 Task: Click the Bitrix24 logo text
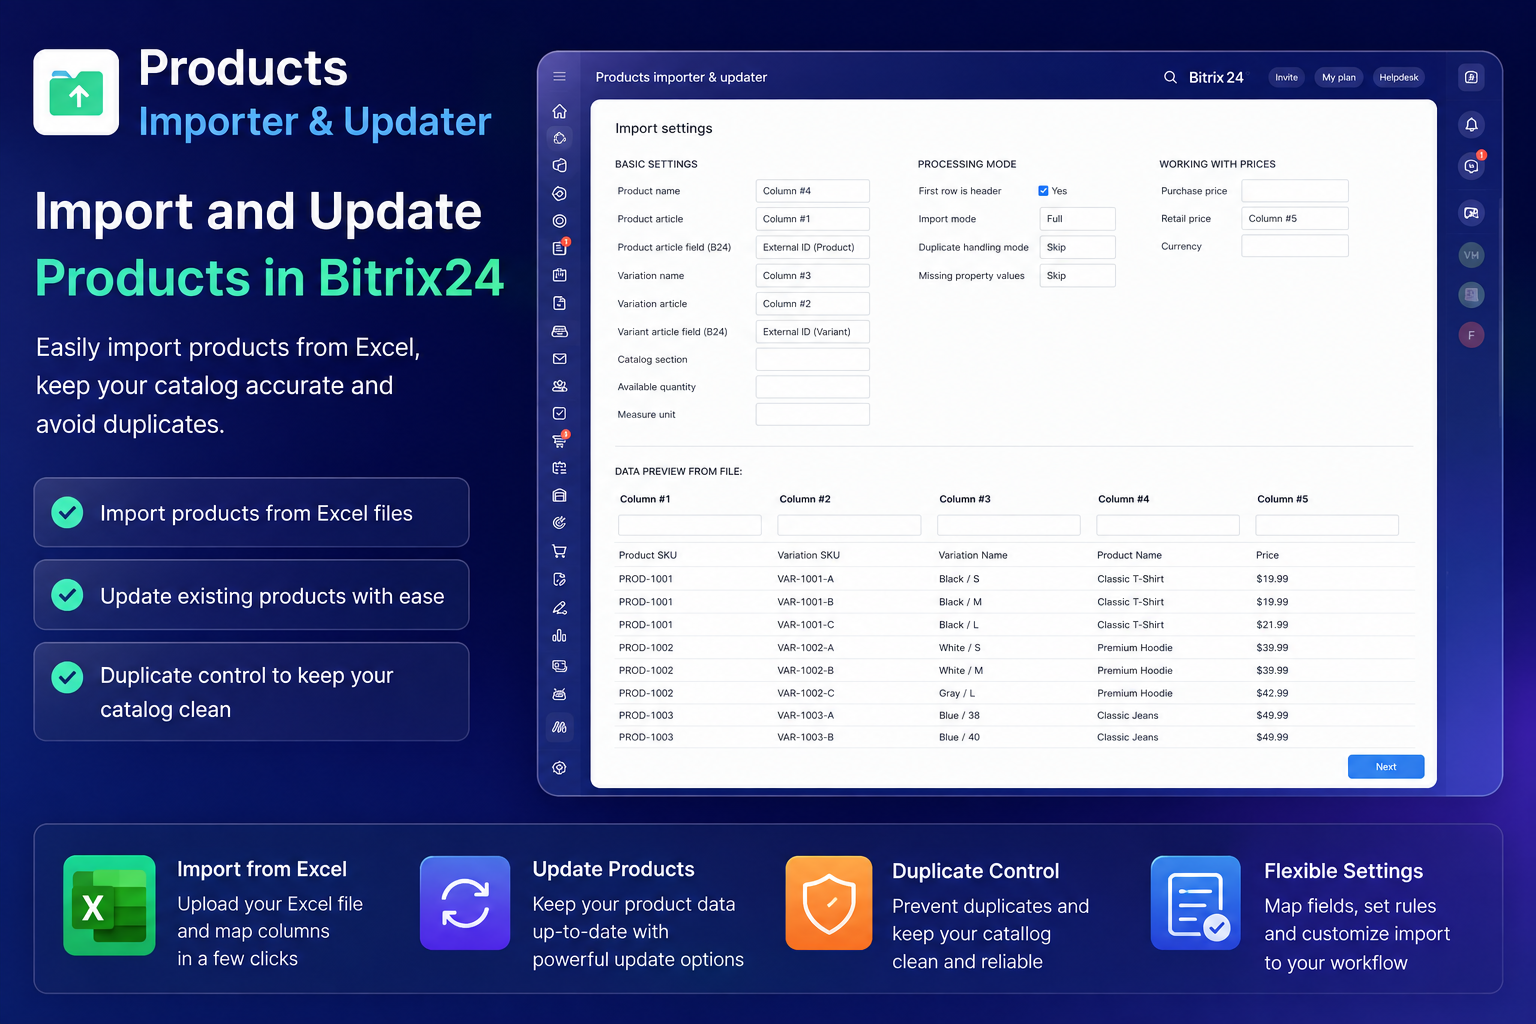[1216, 77]
